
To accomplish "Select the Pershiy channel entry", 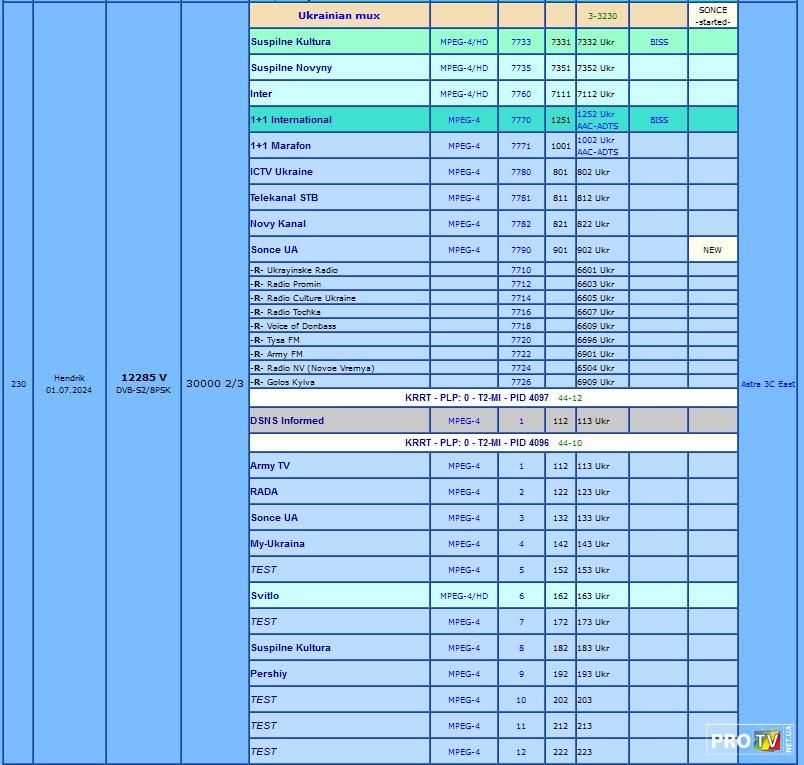I will pyautogui.click(x=269, y=674).
